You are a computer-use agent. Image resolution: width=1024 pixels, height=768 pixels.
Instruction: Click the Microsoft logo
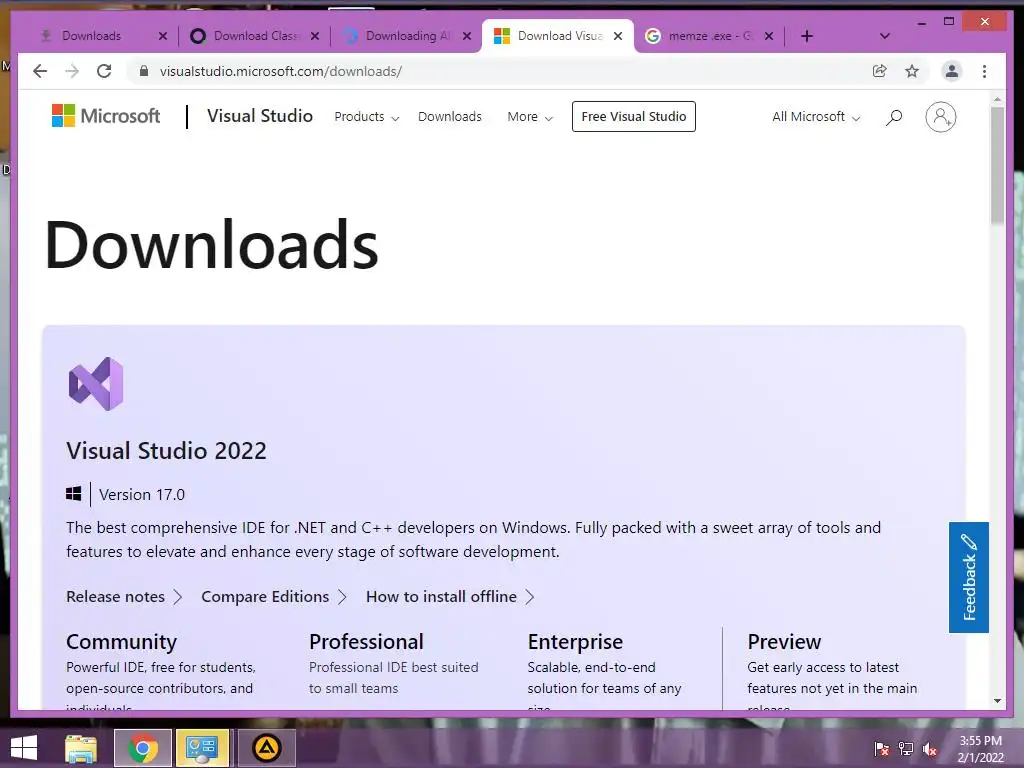pyautogui.click(x=106, y=116)
